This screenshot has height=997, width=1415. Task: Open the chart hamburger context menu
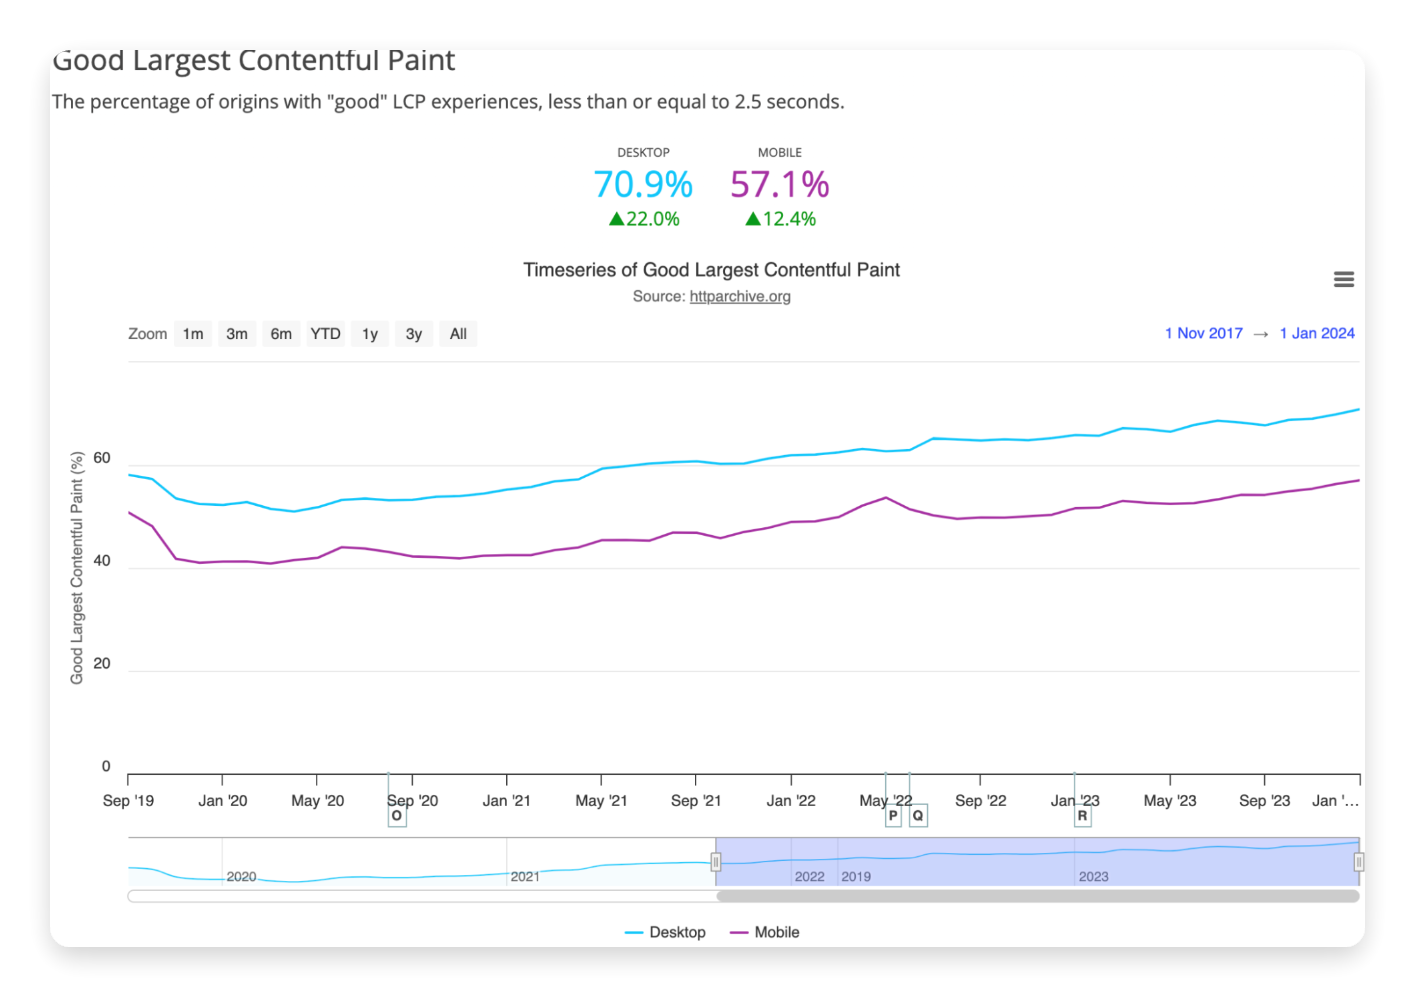coord(1343,280)
